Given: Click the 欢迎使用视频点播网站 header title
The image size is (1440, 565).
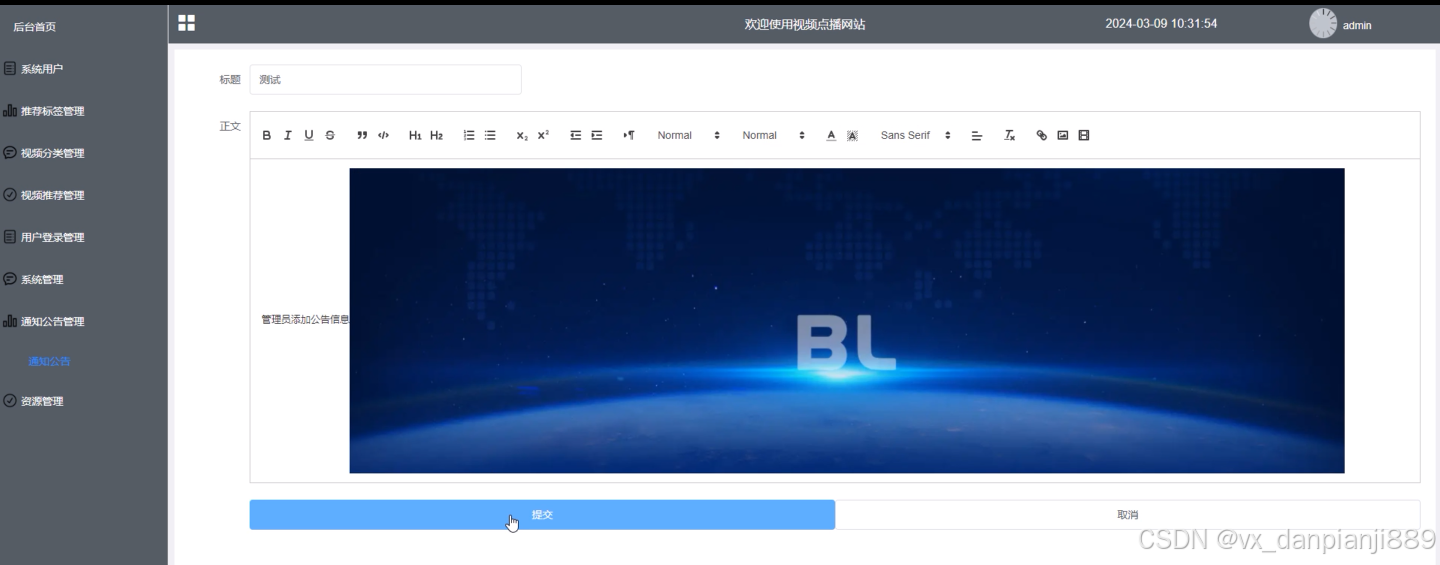Looking at the screenshot, I should (x=805, y=24).
